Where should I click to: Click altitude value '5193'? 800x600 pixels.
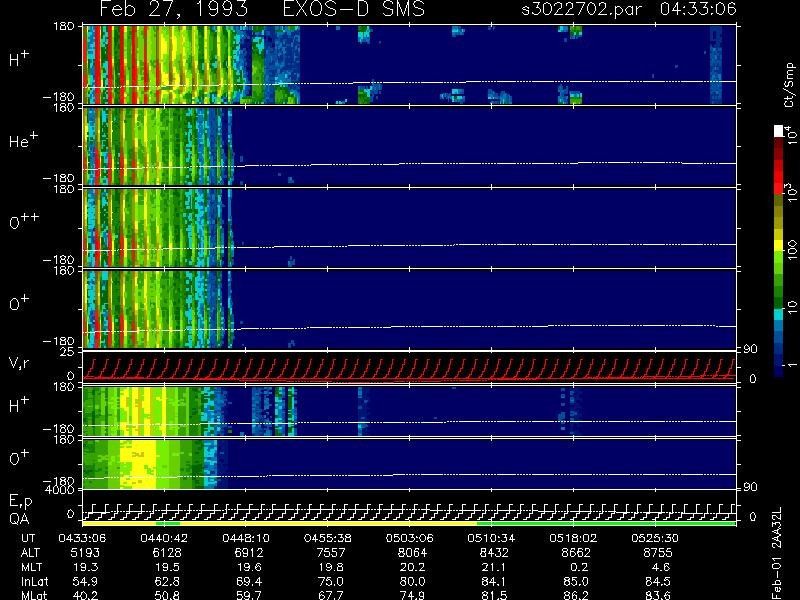(x=86, y=553)
